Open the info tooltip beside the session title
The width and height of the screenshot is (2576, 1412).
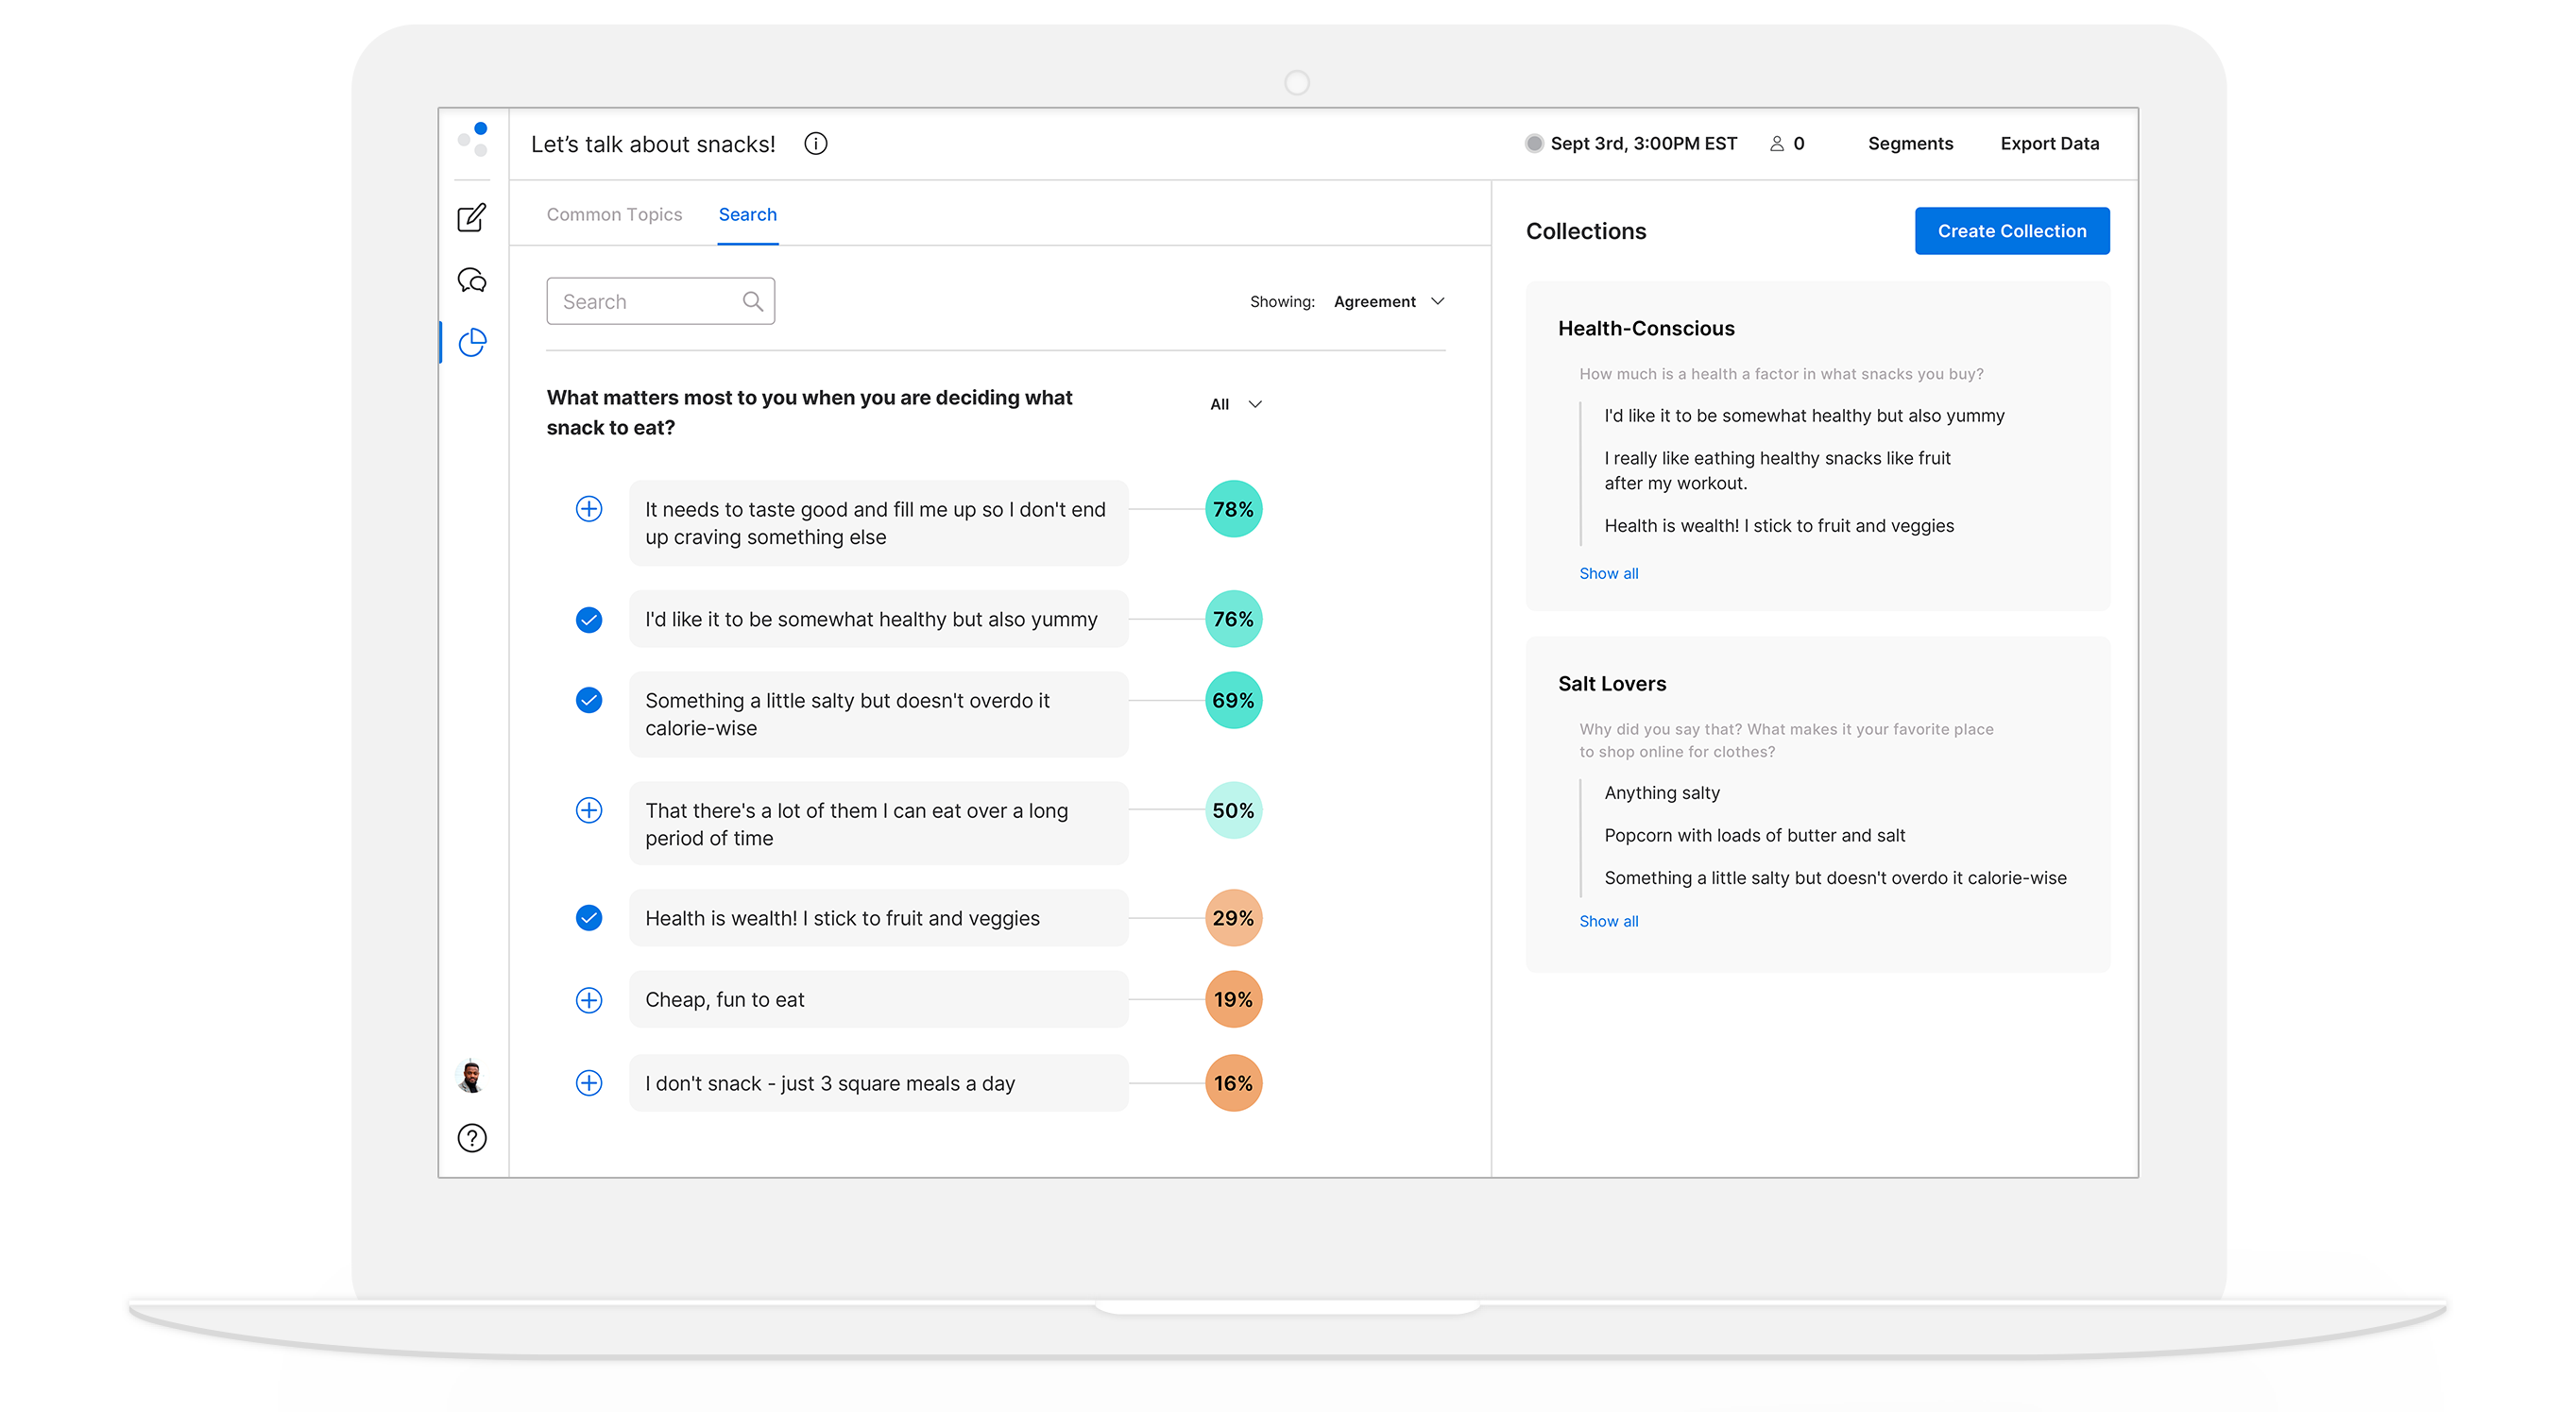pyautogui.click(x=815, y=144)
